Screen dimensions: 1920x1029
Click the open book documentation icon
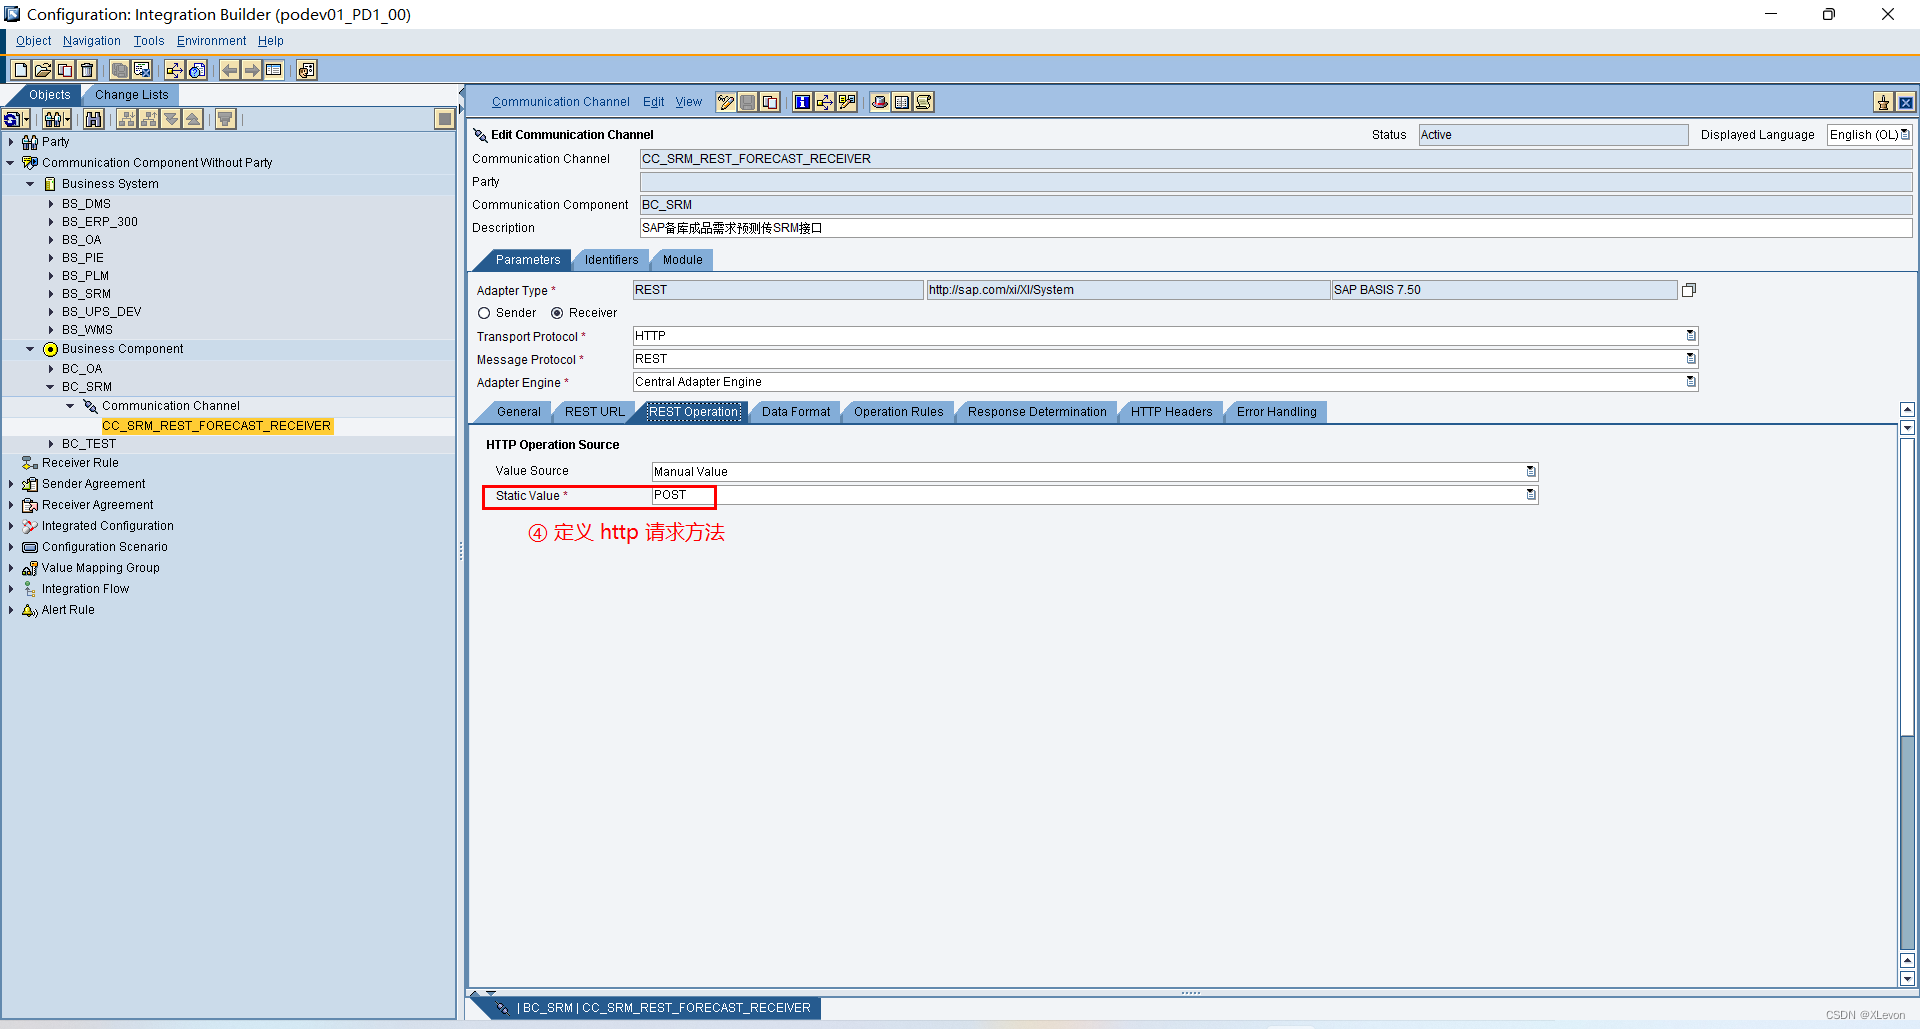[901, 102]
